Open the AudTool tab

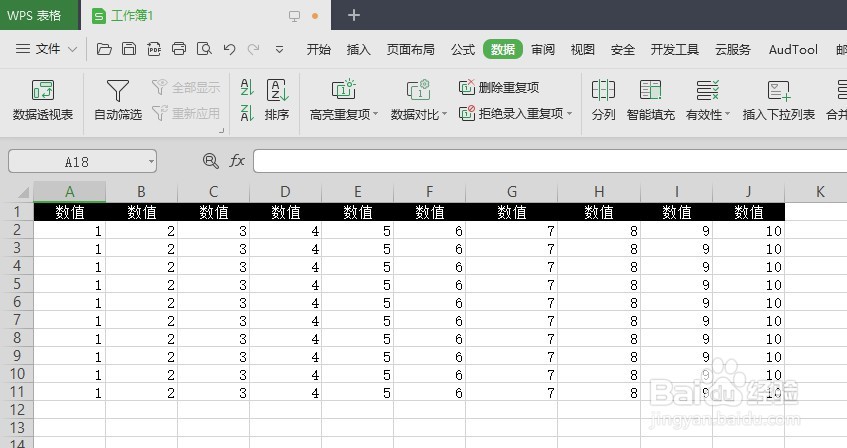[793, 50]
